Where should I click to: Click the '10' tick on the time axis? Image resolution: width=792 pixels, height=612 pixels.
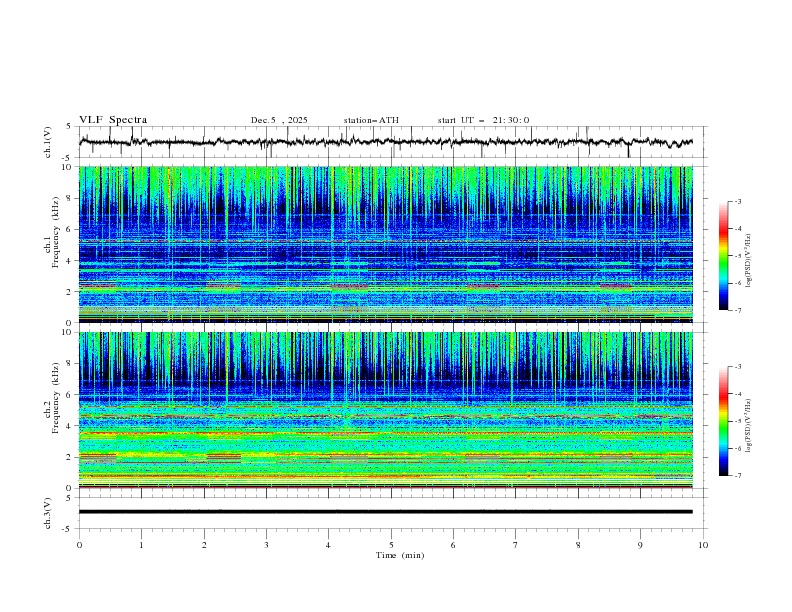[703, 545]
